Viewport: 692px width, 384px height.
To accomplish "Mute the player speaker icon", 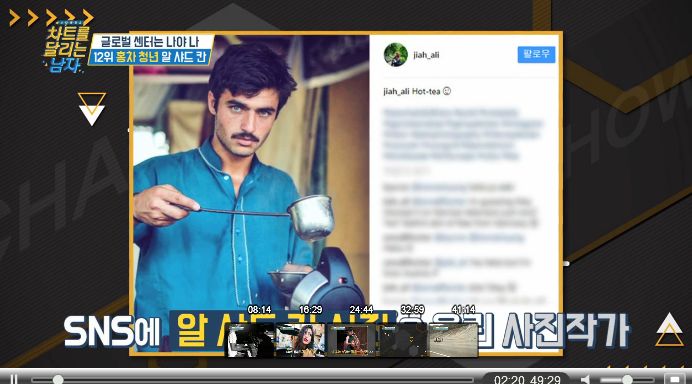I will (x=586, y=380).
